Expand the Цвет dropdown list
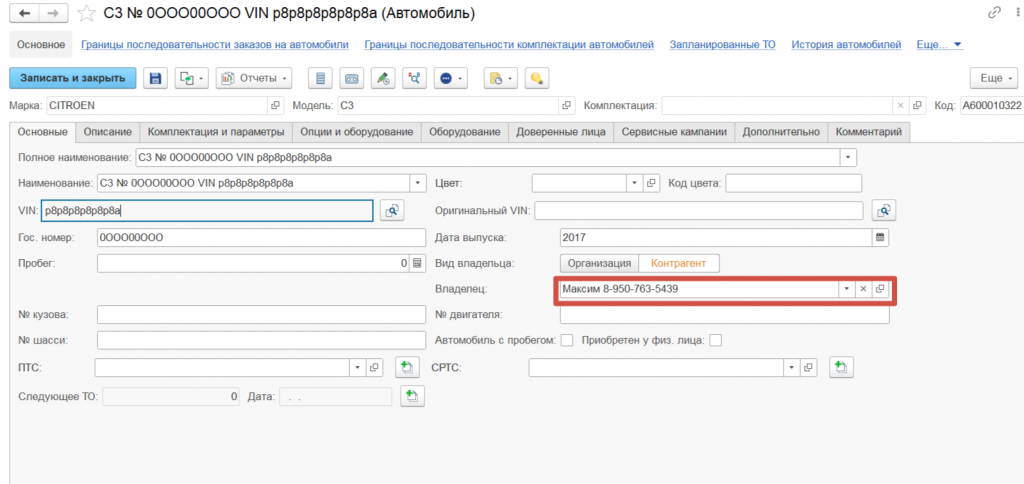The width and height of the screenshot is (1024, 484). coord(632,183)
